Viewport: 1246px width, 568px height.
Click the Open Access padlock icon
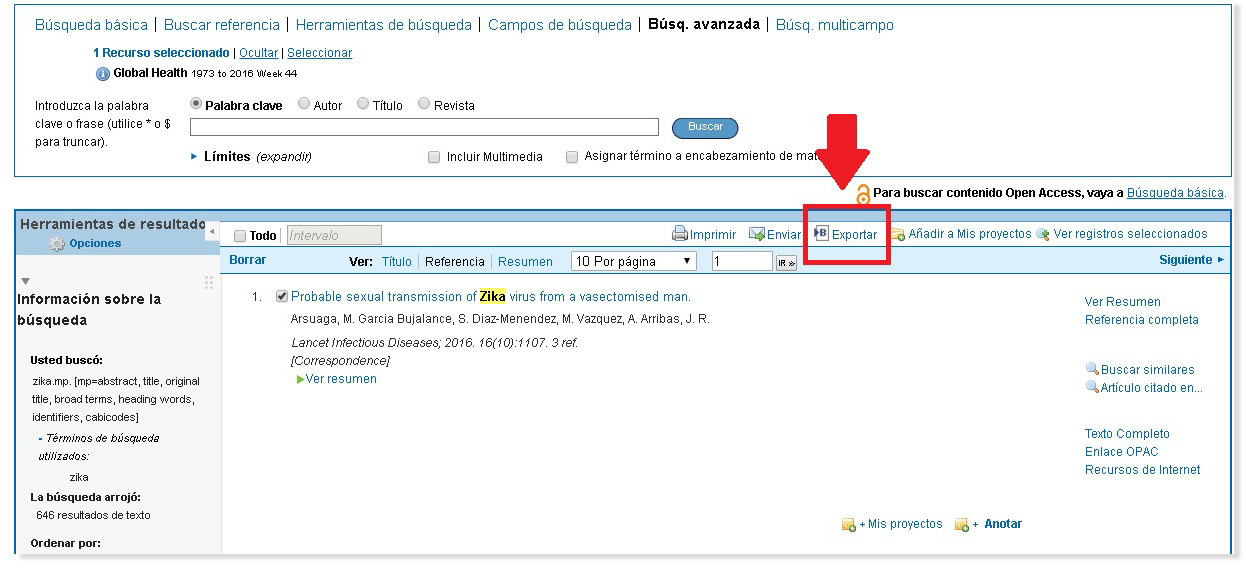tap(863, 195)
